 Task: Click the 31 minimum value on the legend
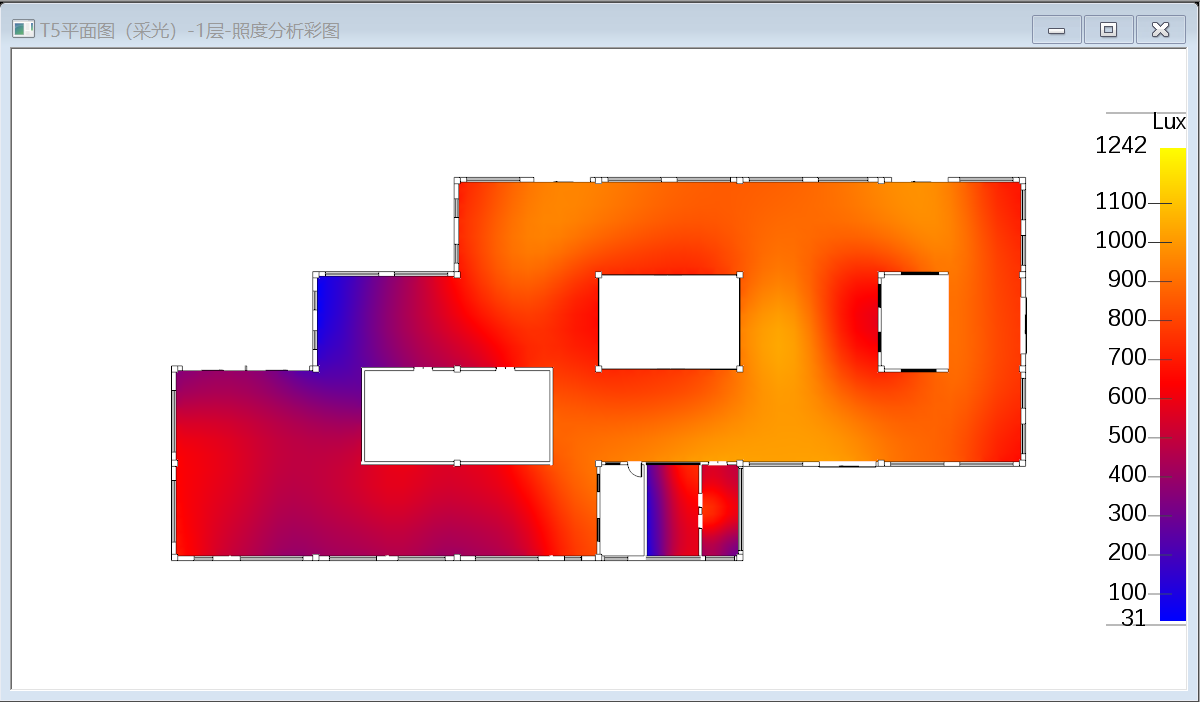click(x=1133, y=618)
